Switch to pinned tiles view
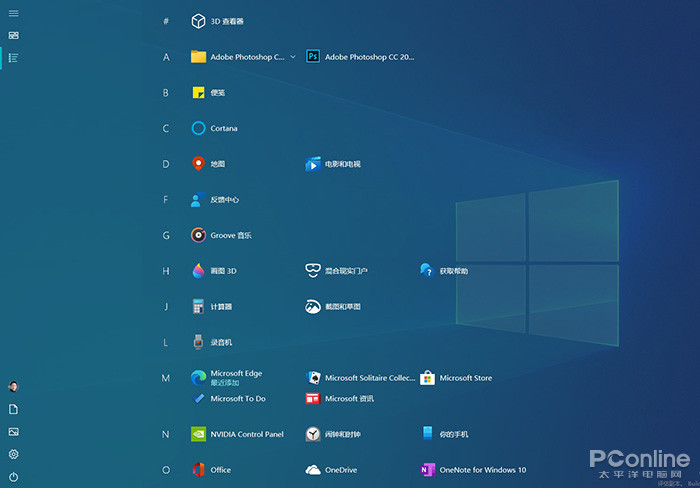 13,35
